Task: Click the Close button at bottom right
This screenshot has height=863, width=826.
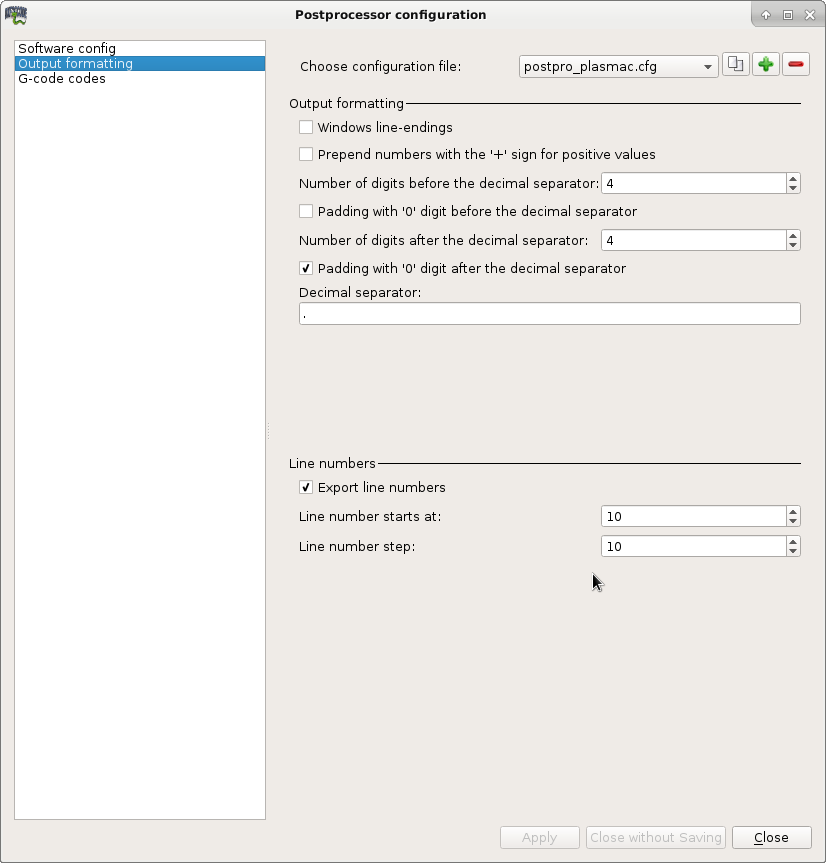Action: point(772,837)
